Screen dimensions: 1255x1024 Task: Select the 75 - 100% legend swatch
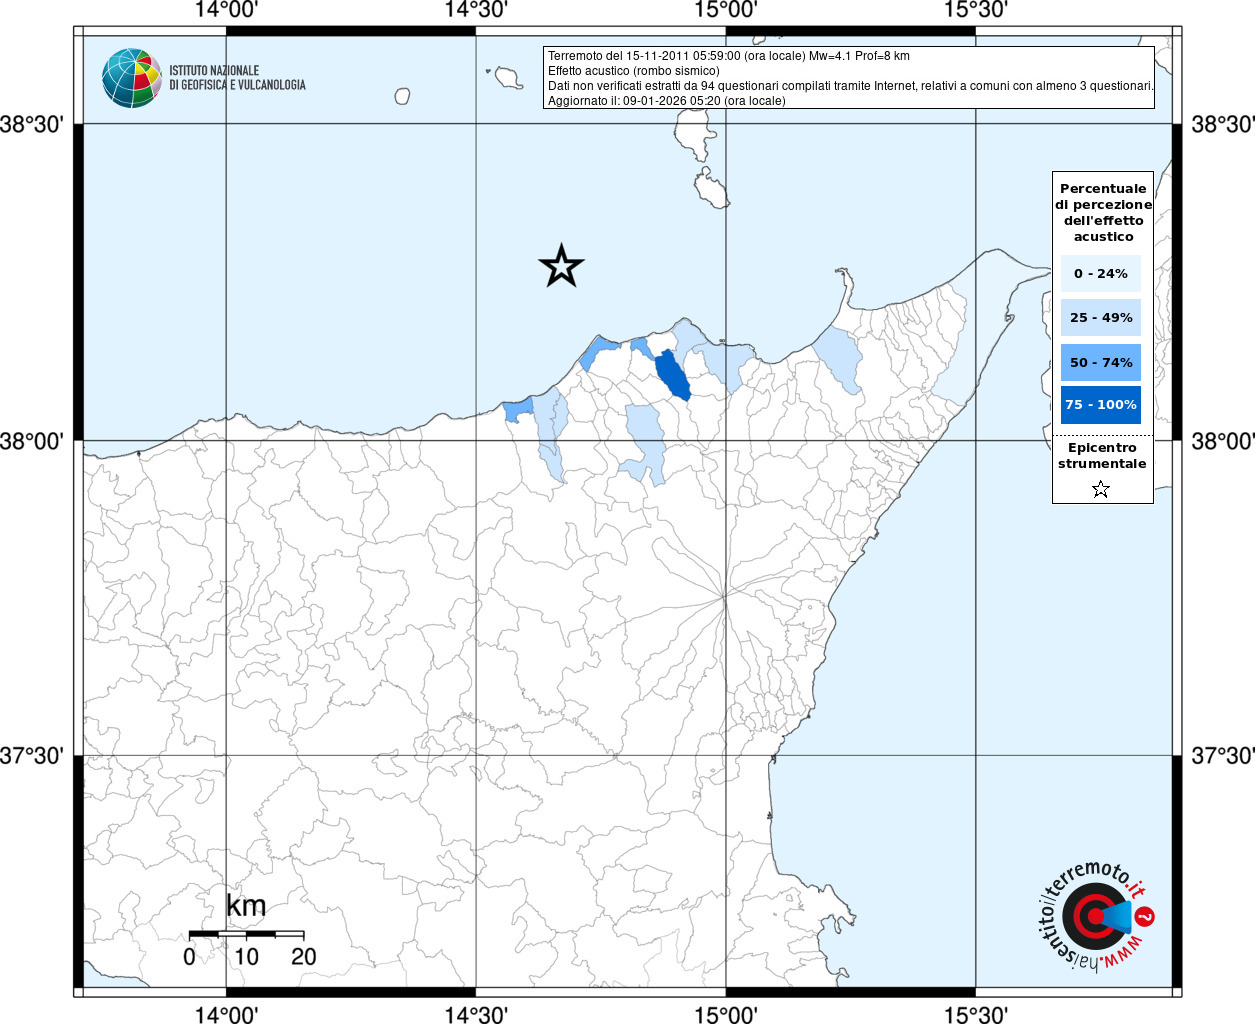(x=1100, y=405)
